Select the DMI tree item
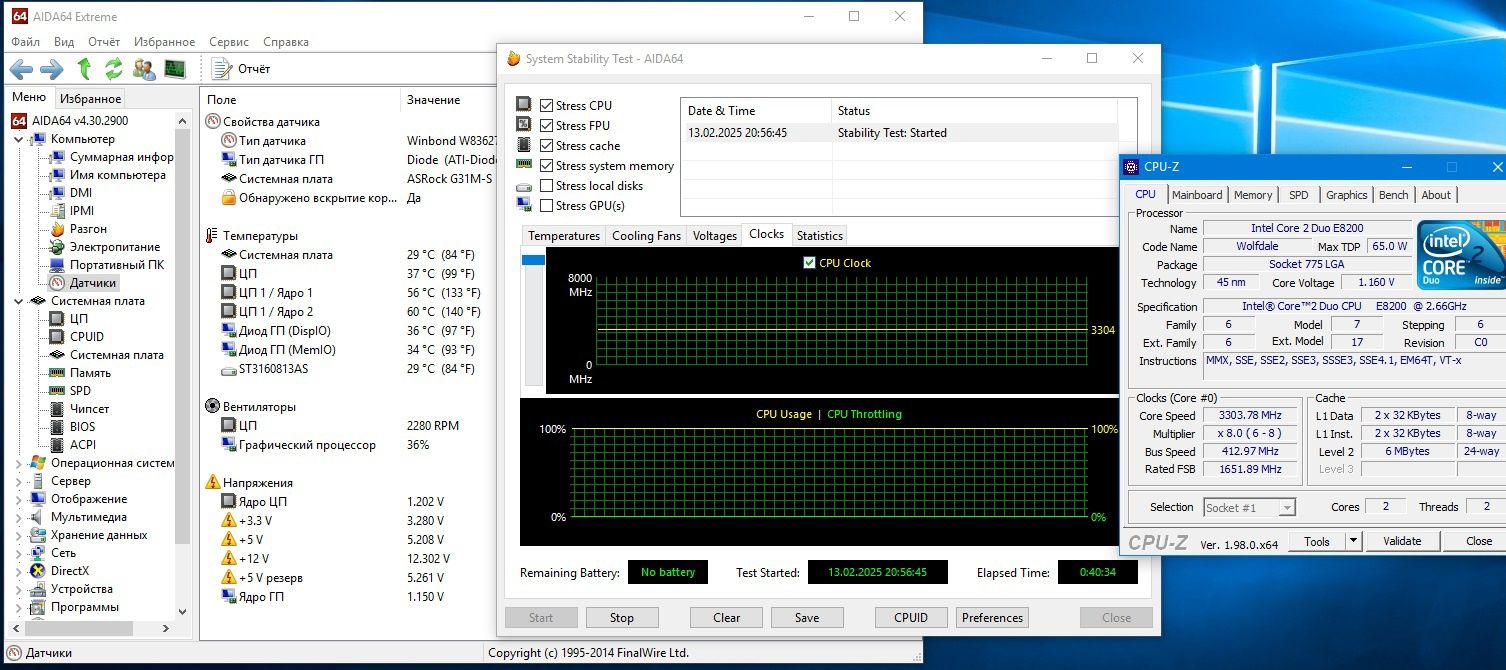The image size is (1506, 670). point(72,193)
